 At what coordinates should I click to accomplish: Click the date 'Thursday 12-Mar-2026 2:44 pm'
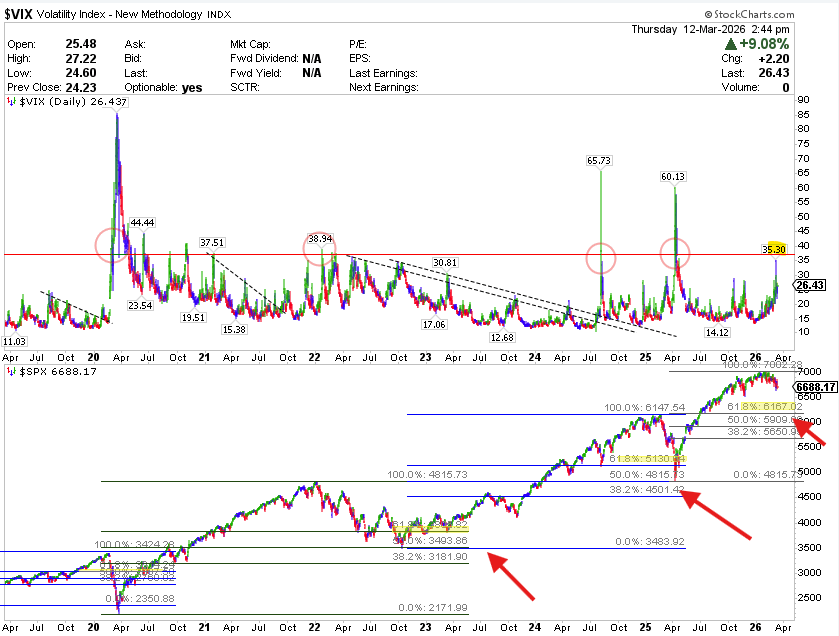[x=710, y=29]
